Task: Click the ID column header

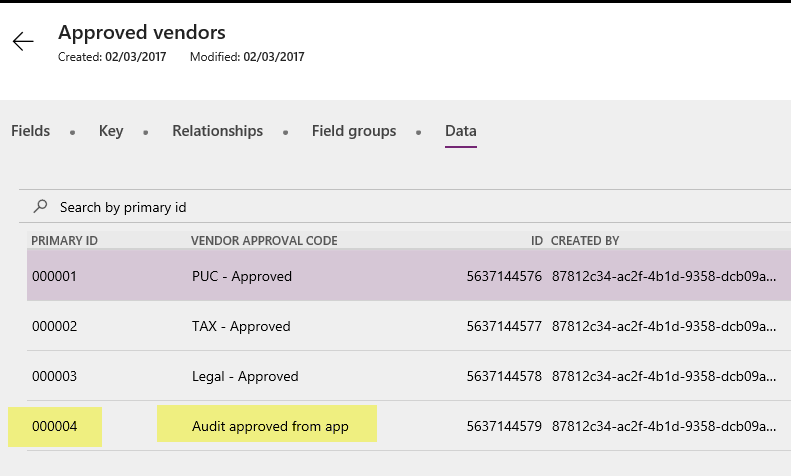Action: tap(536, 241)
